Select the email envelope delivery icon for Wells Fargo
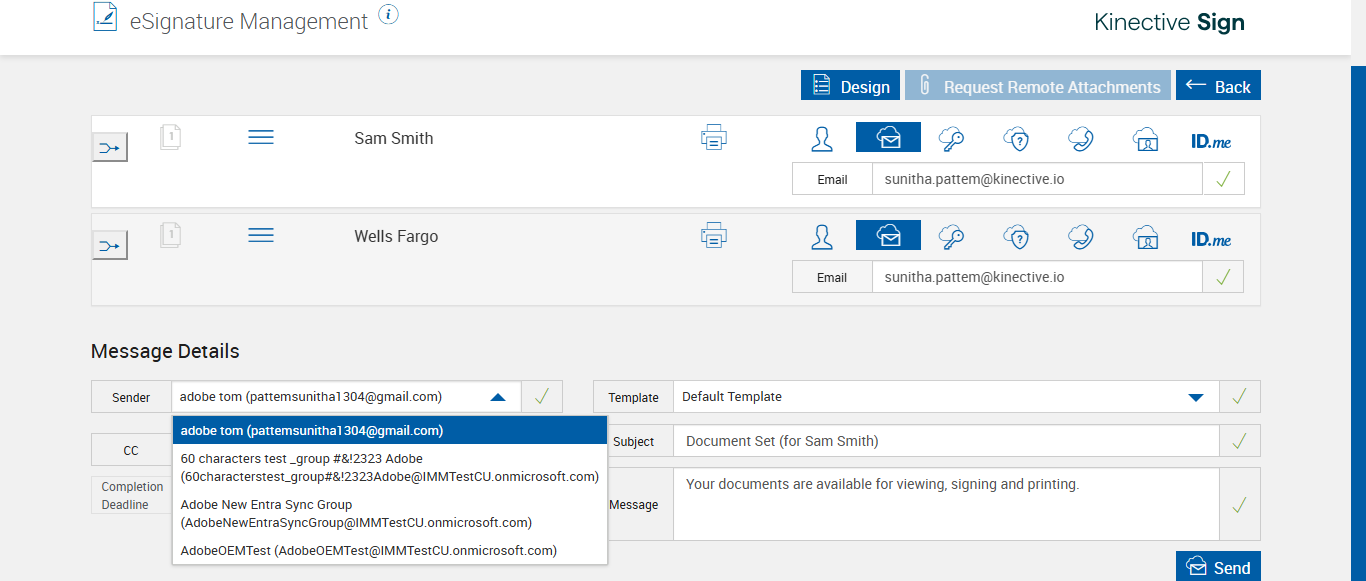This screenshot has height=581, width=1366. (x=888, y=236)
